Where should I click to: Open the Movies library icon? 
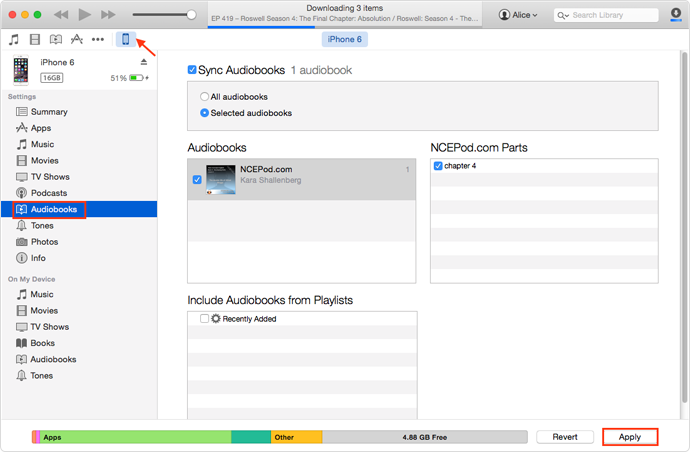[35, 39]
